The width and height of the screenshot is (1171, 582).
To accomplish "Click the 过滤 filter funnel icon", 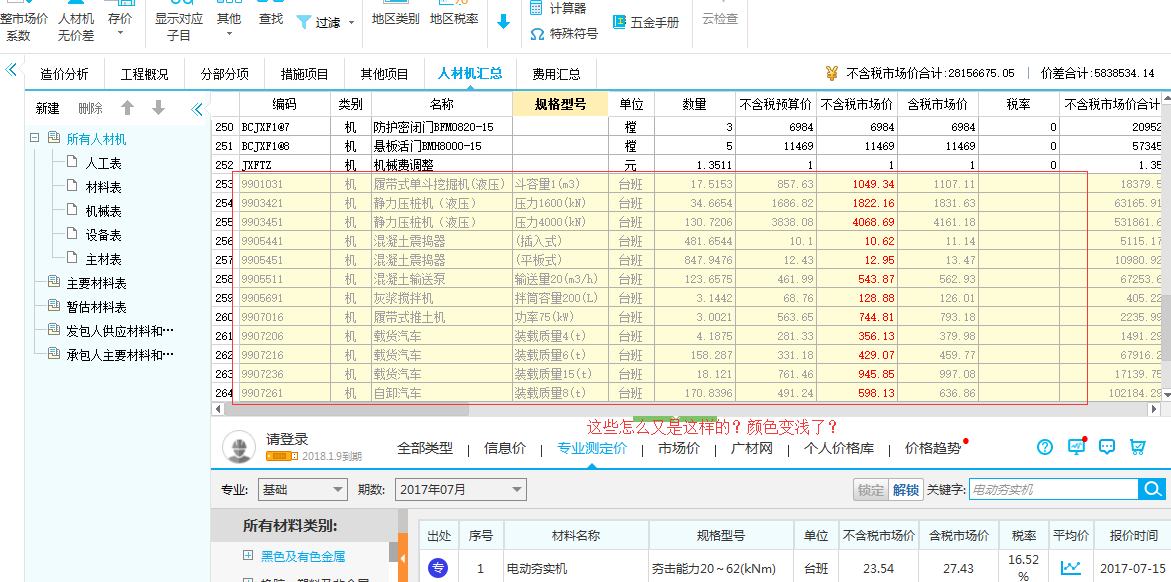I will pos(304,22).
